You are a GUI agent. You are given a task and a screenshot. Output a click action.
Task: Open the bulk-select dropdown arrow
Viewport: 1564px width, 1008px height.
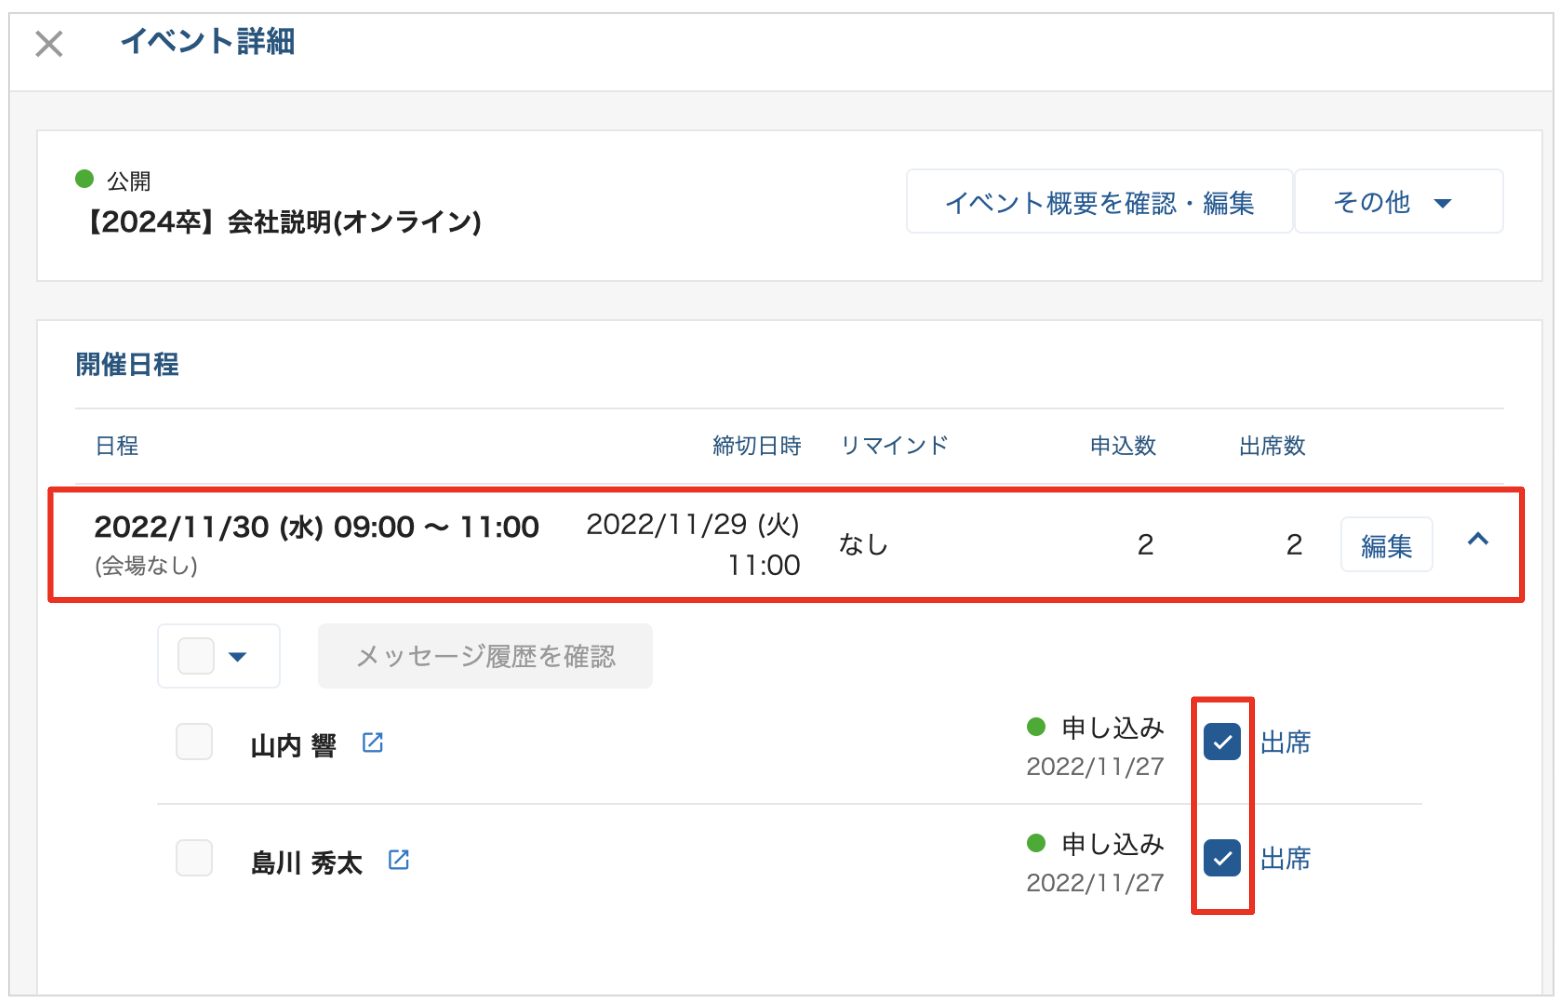click(238, 657)
